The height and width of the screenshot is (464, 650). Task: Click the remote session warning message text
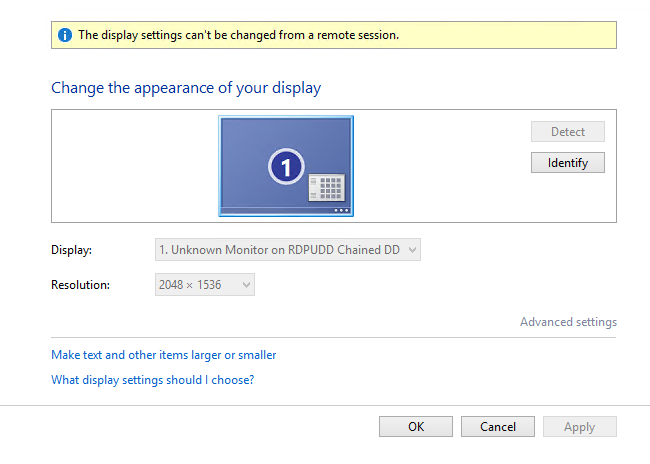point(238,35)
